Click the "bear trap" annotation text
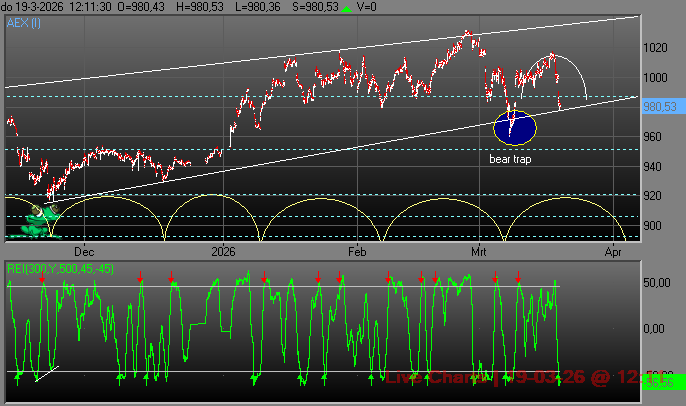 (x=510, y=159)
